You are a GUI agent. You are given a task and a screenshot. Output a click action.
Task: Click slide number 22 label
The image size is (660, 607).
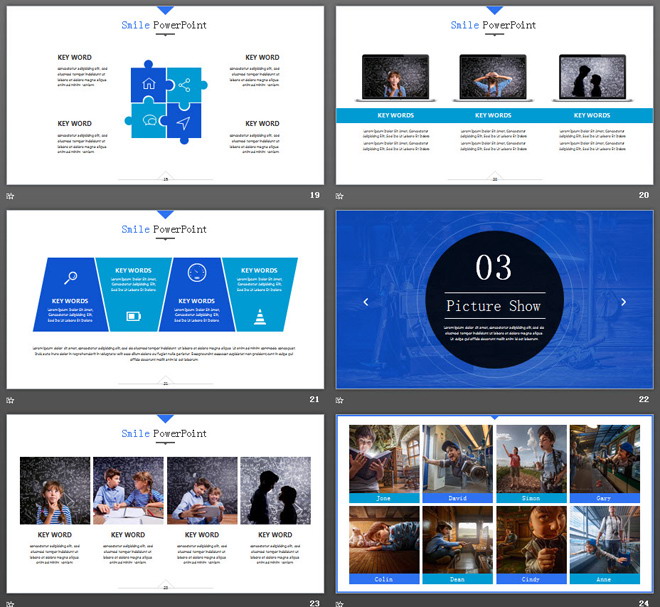click(644, 399)
